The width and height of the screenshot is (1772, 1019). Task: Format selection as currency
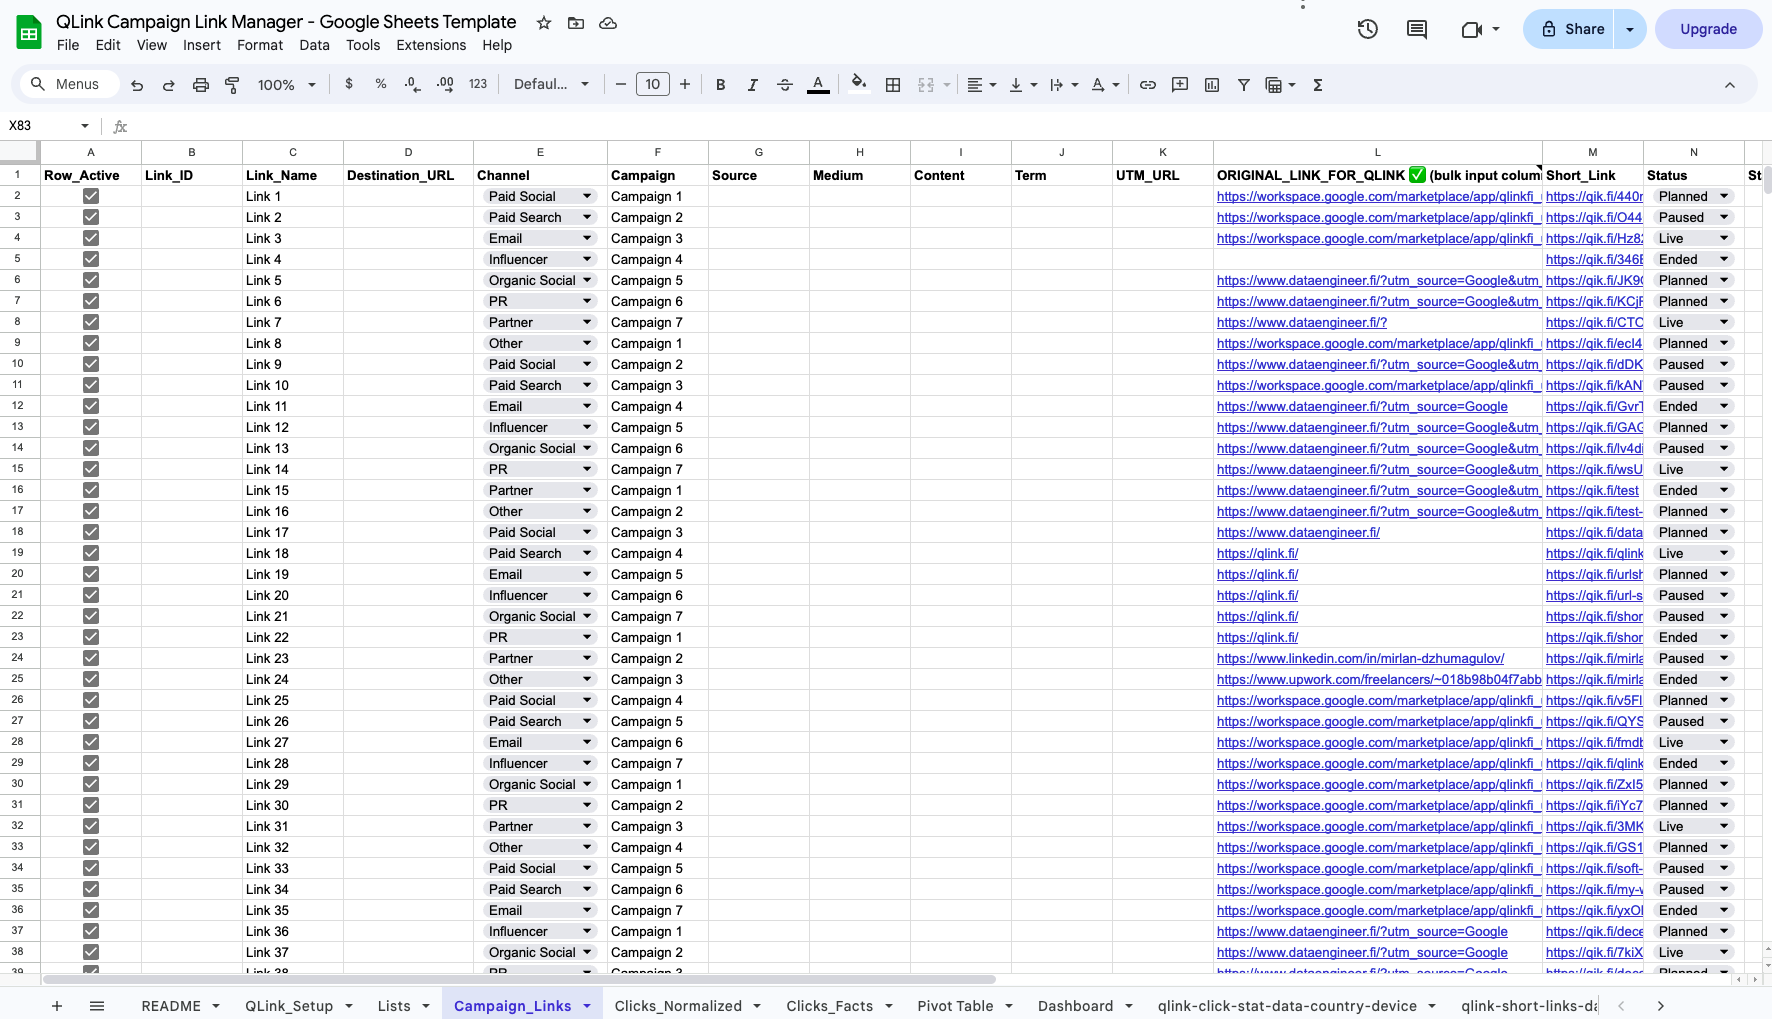(x=349, y=85)
